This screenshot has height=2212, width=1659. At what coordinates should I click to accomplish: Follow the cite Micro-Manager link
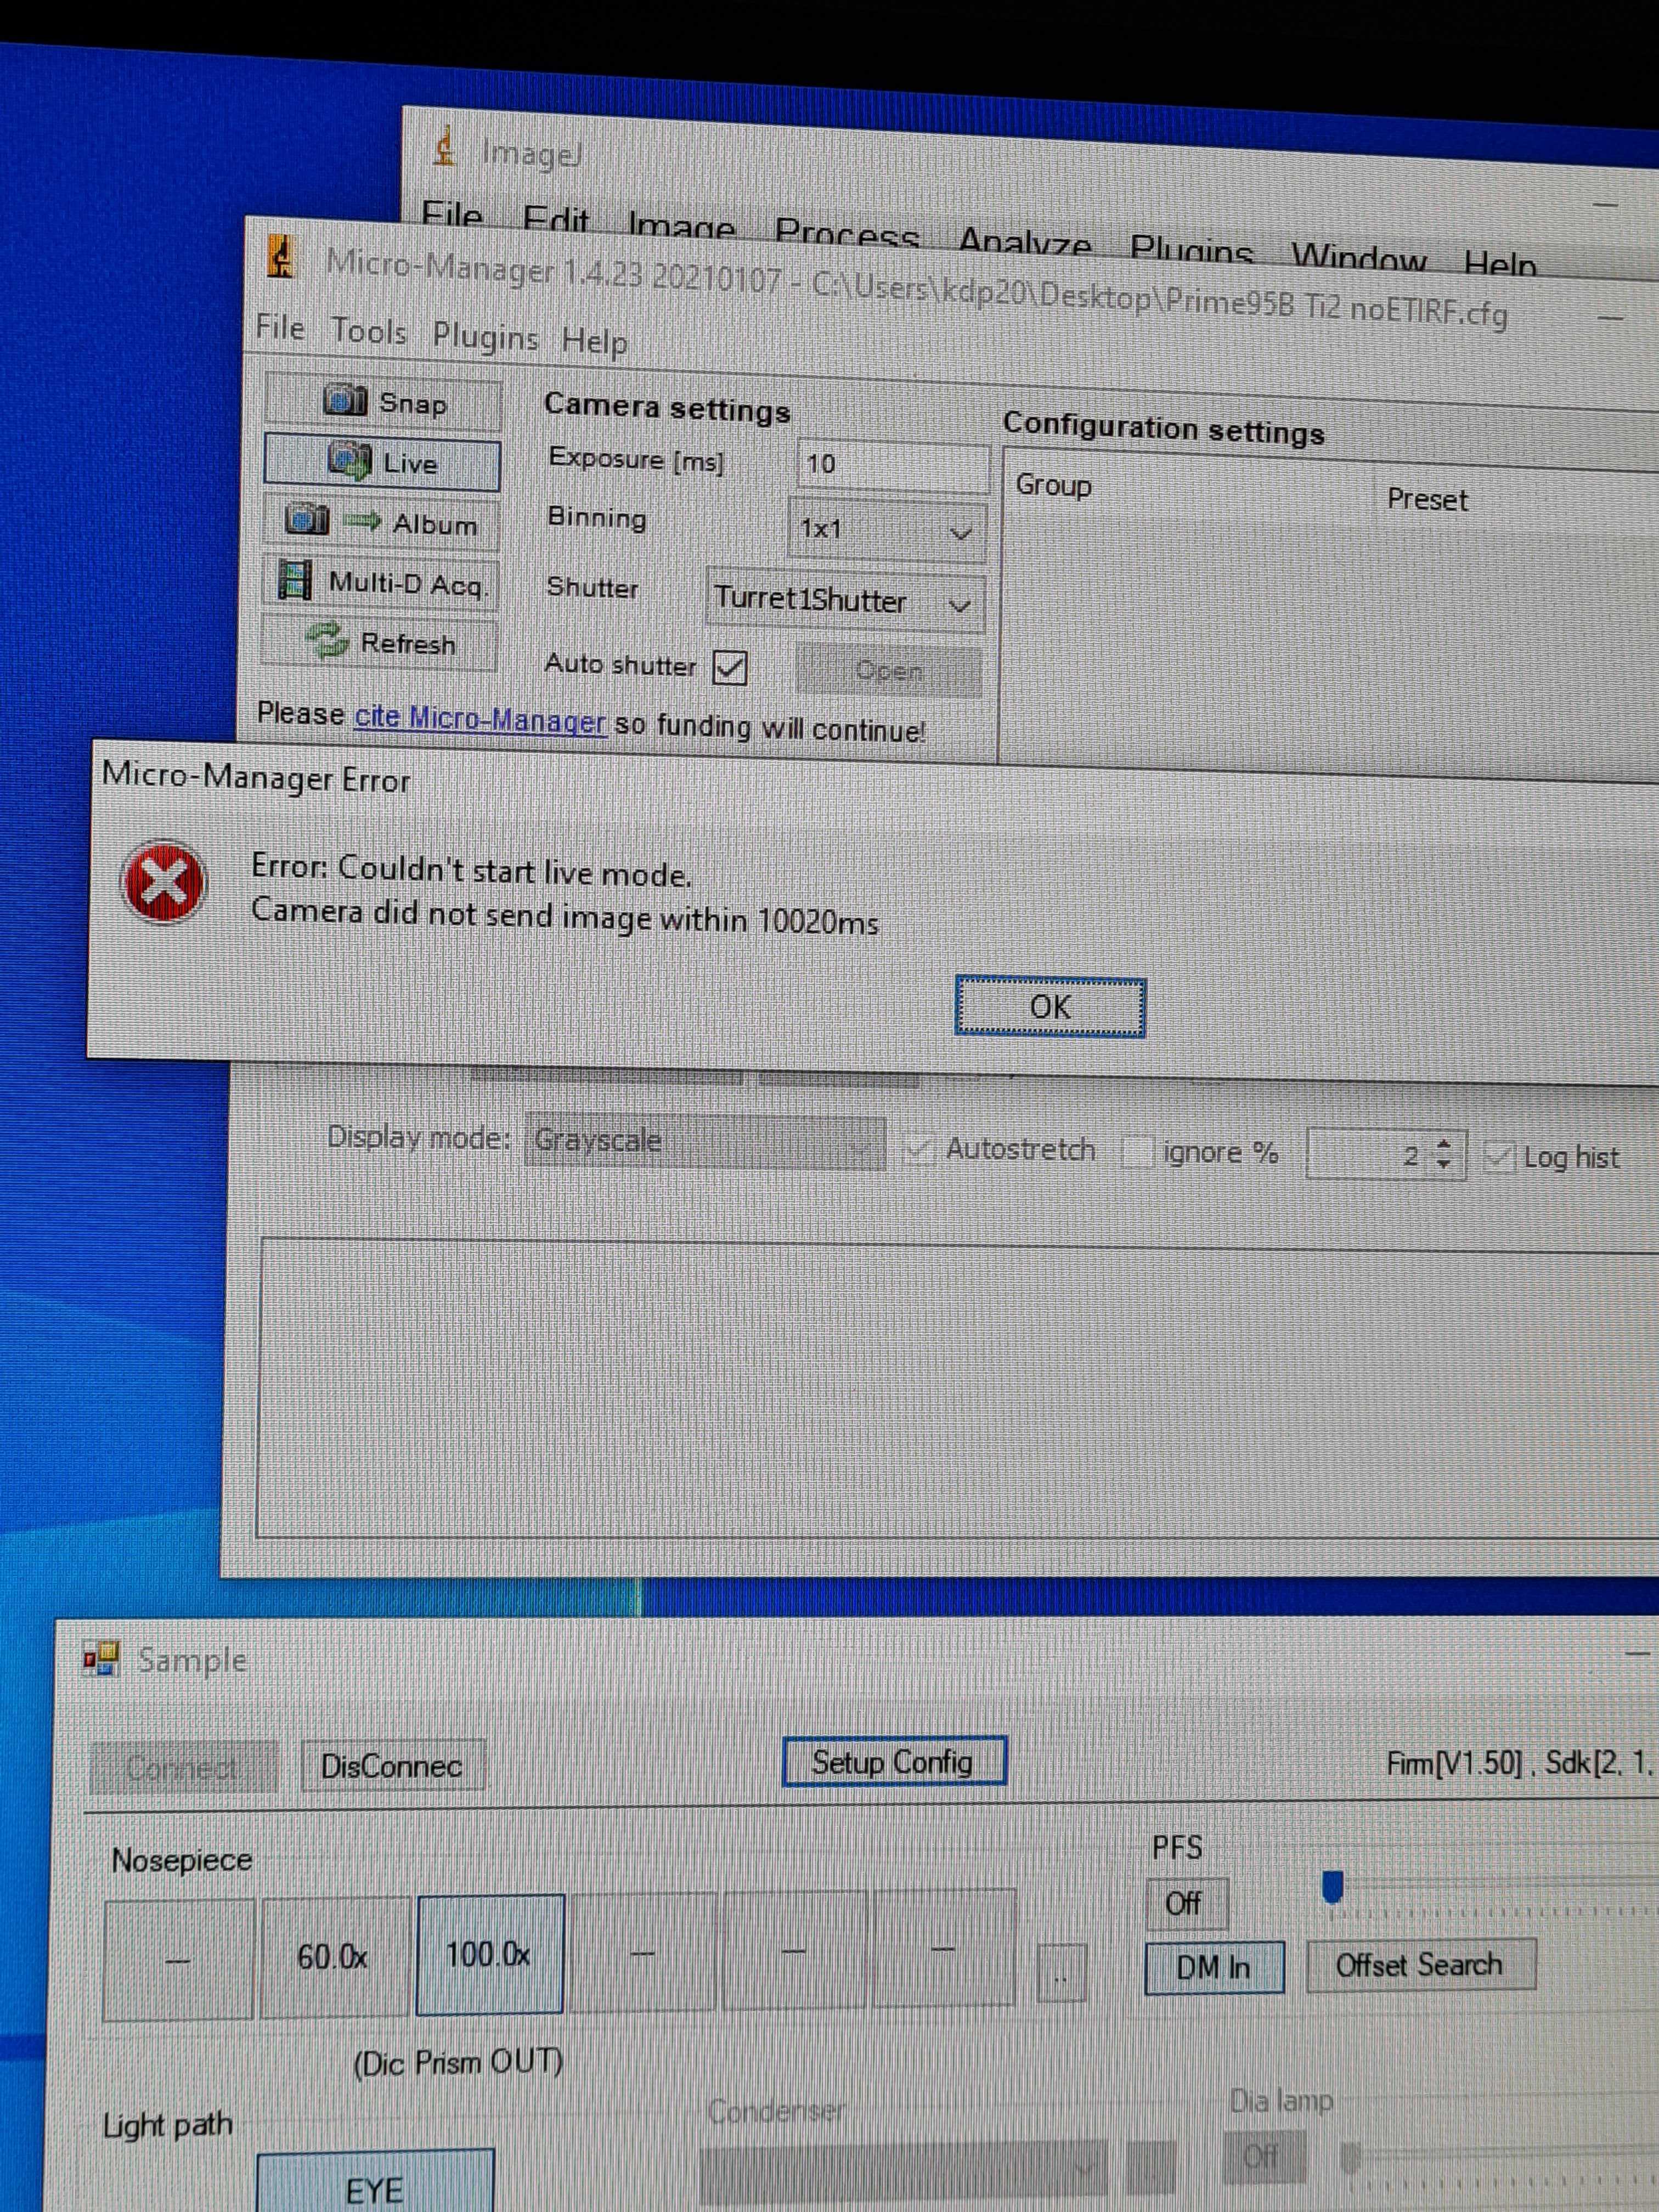point(480,718)
